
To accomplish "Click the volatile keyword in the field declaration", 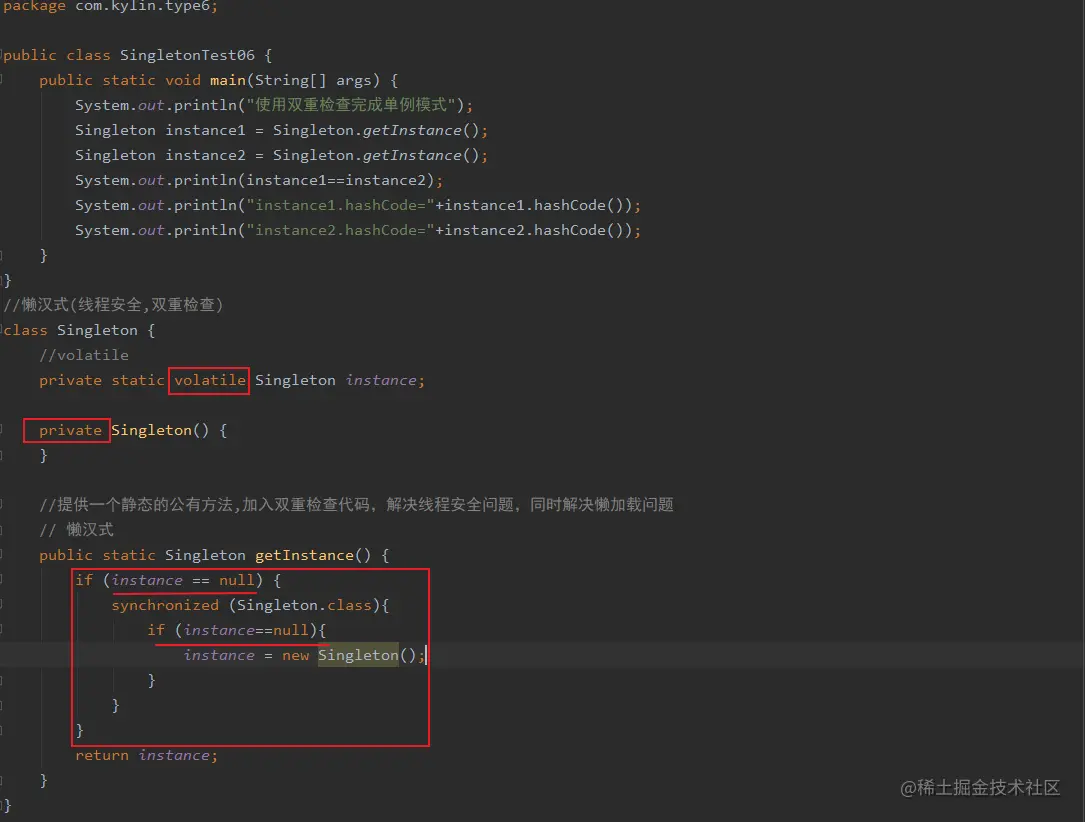I will pos(210,380).
